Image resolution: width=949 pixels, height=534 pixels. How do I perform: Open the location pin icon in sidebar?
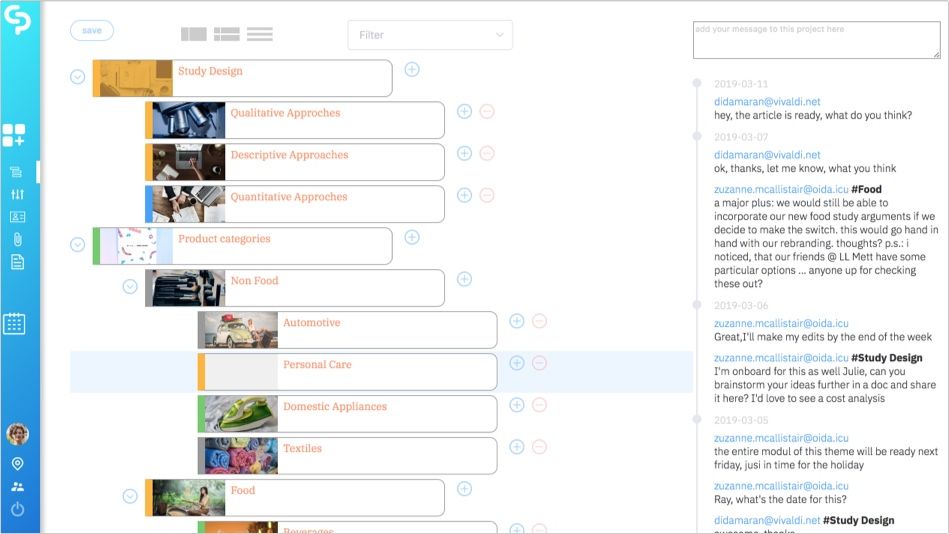click(x=17, y=464)
